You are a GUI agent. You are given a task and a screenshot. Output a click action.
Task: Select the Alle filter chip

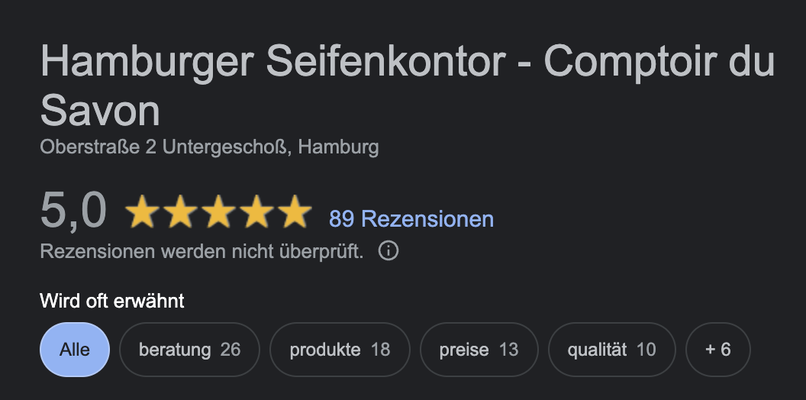tap(75, 350)
